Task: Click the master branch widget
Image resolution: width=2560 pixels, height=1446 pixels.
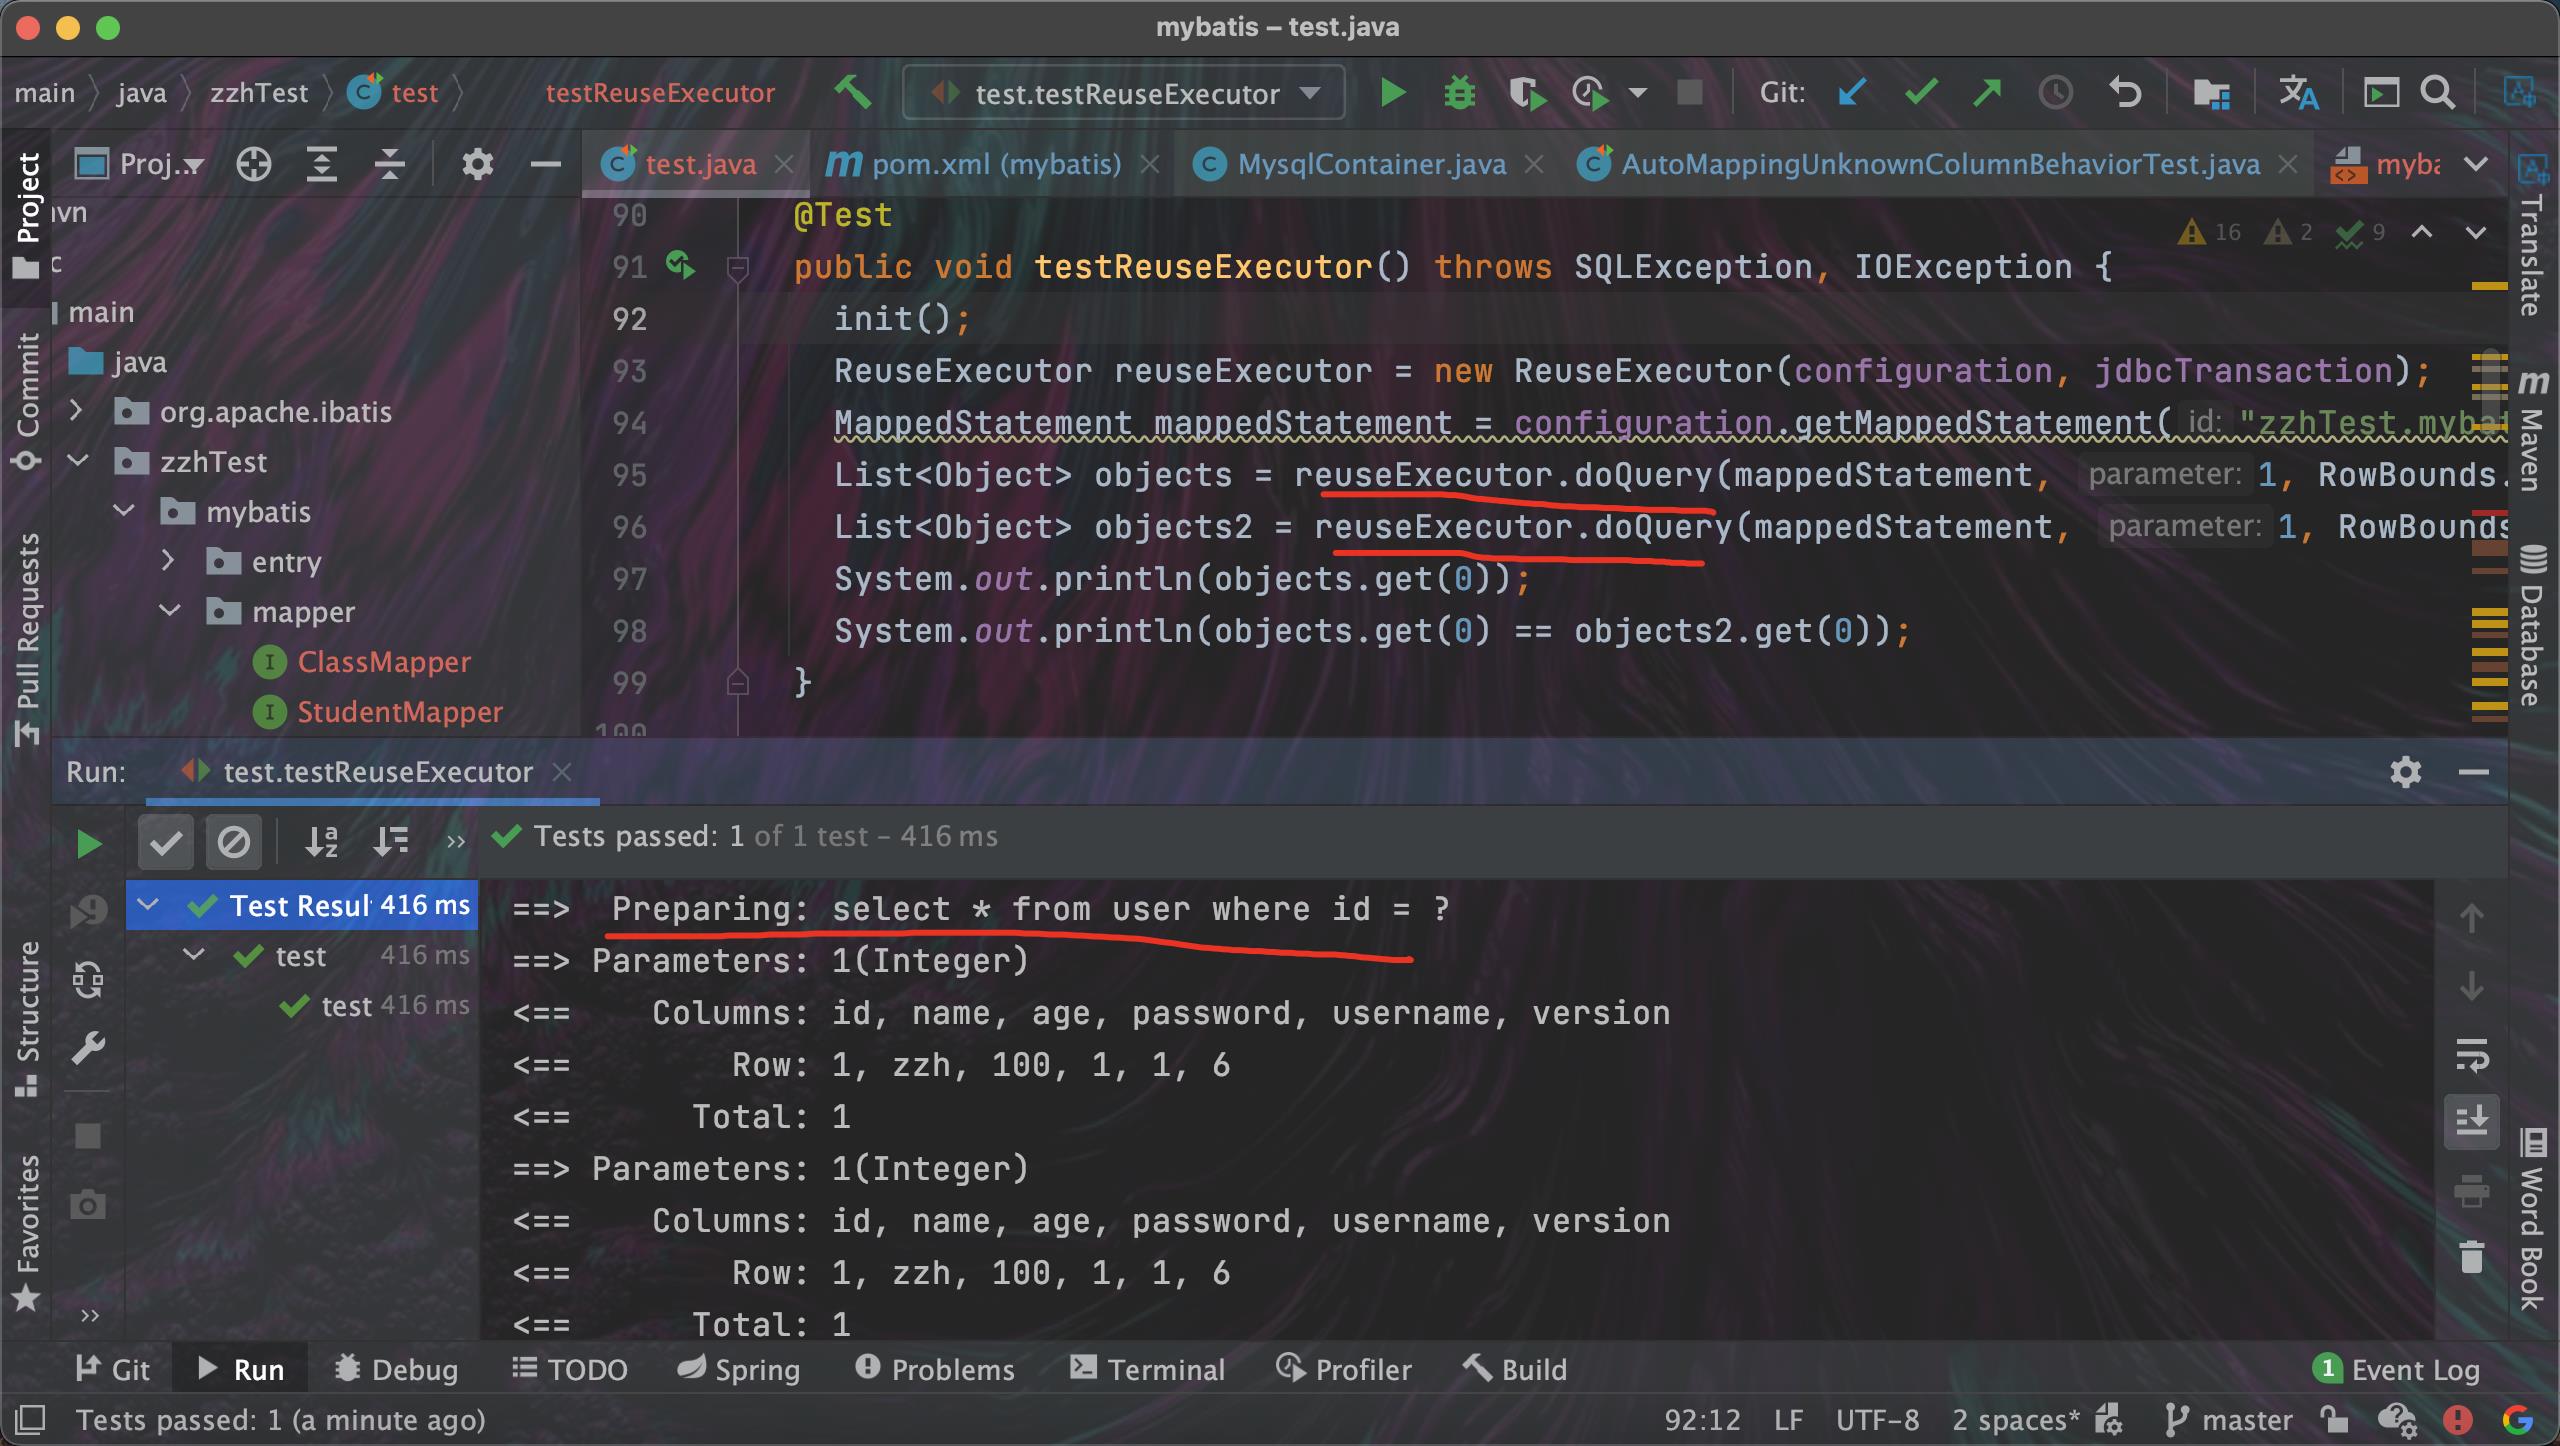Action: coord(2228,1420)
